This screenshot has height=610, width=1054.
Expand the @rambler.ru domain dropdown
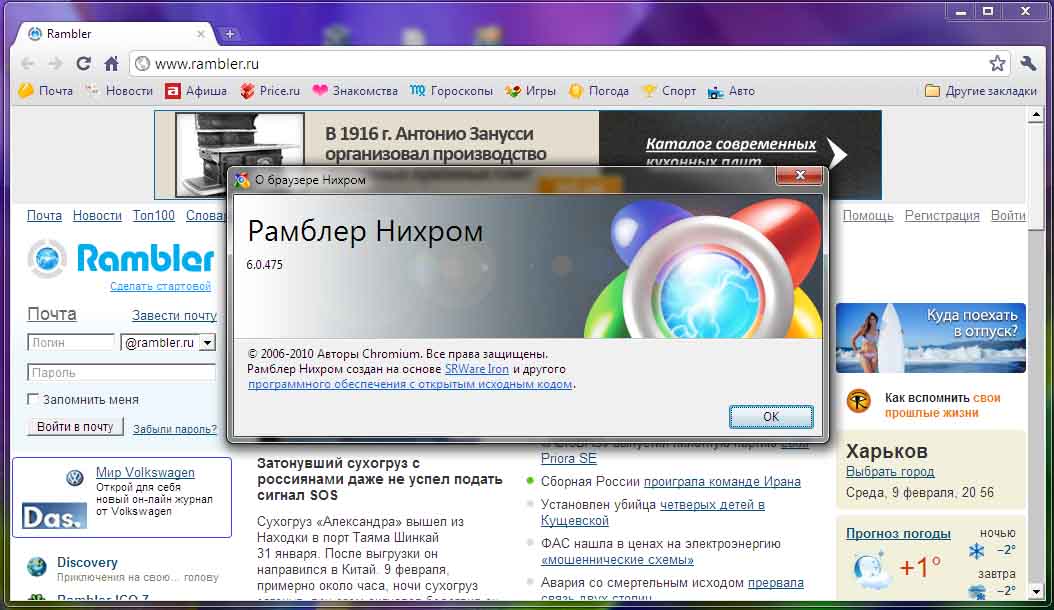click(x=208, y=342)
